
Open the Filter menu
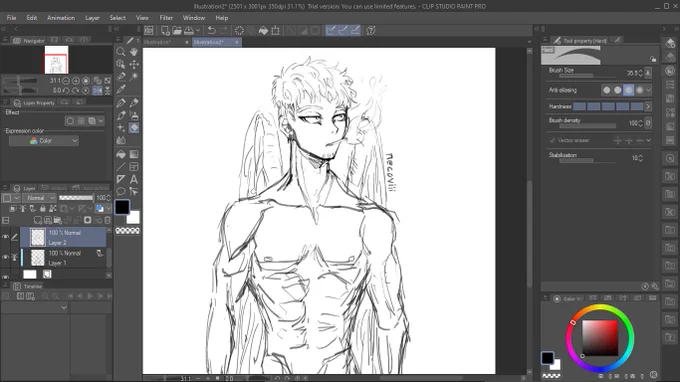coord(166,18)
